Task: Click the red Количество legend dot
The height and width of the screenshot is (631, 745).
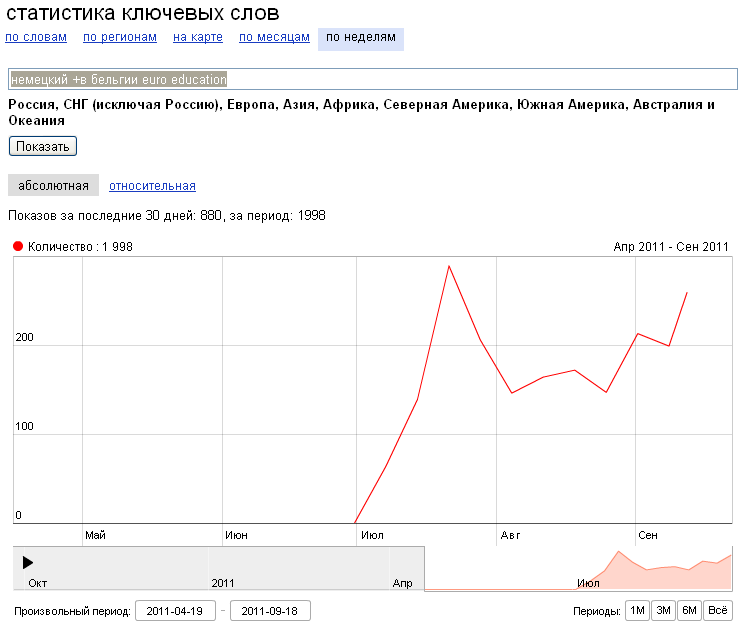Action: pos(18,247)
